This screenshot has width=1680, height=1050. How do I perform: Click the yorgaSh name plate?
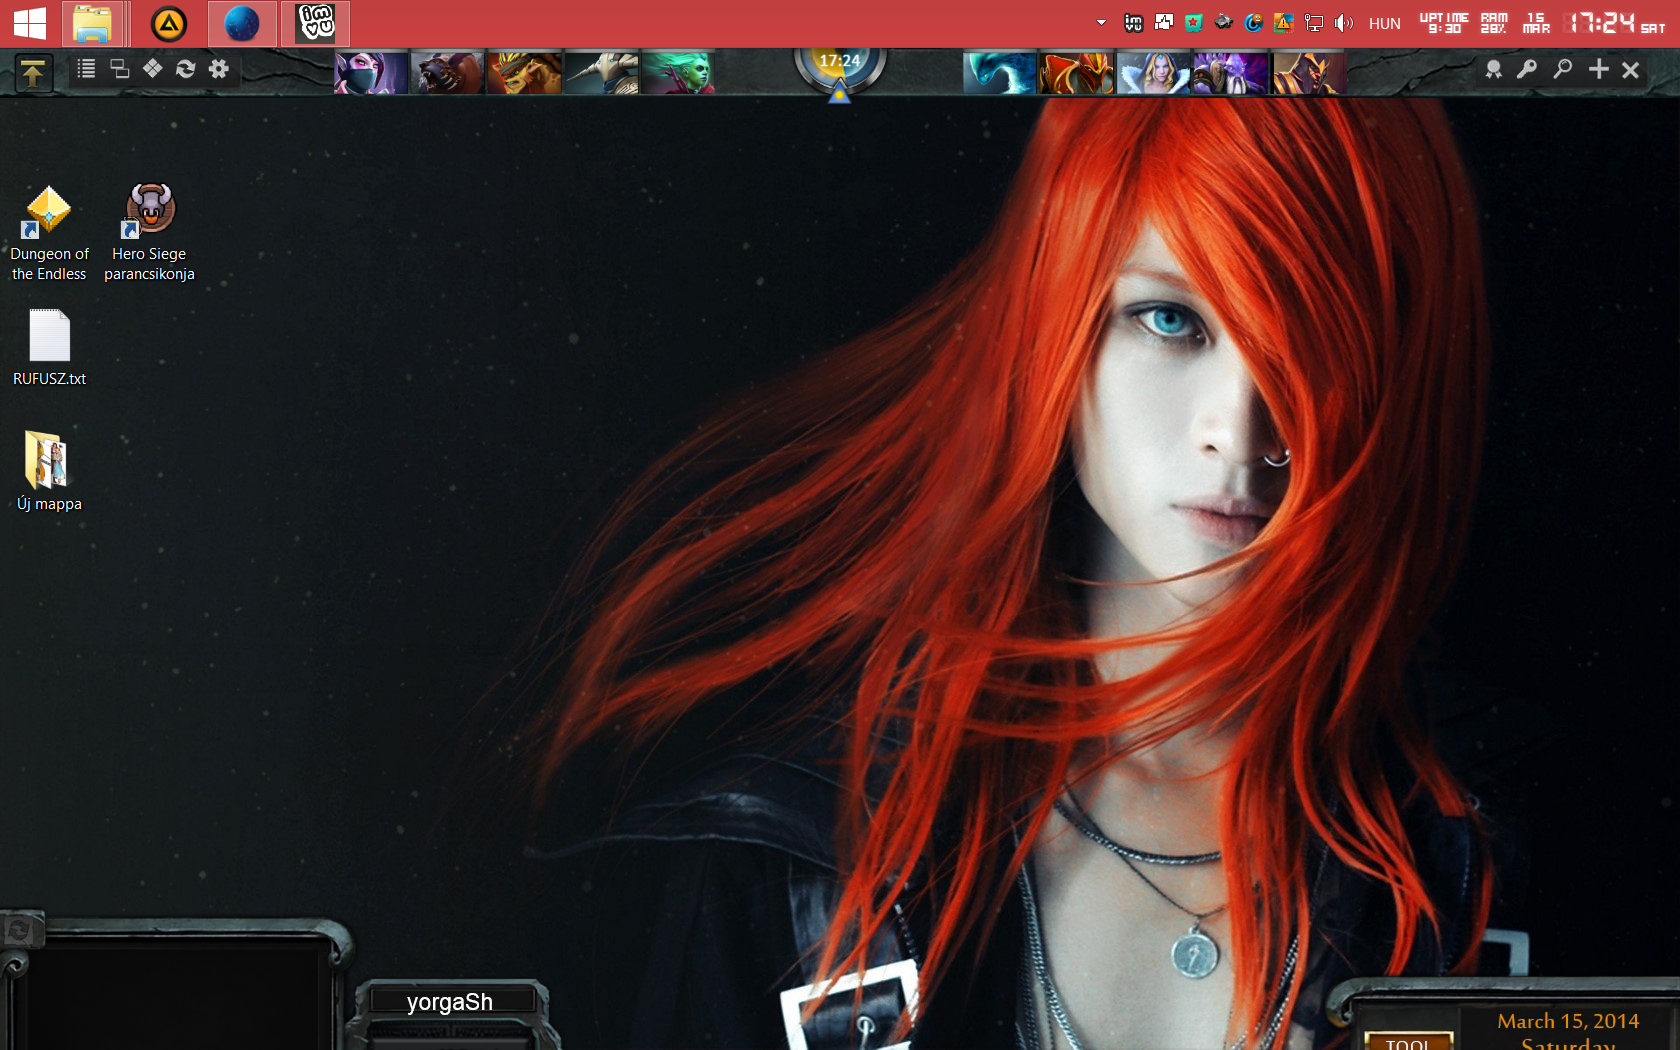pyautogui.click(x=450, y=1002)
